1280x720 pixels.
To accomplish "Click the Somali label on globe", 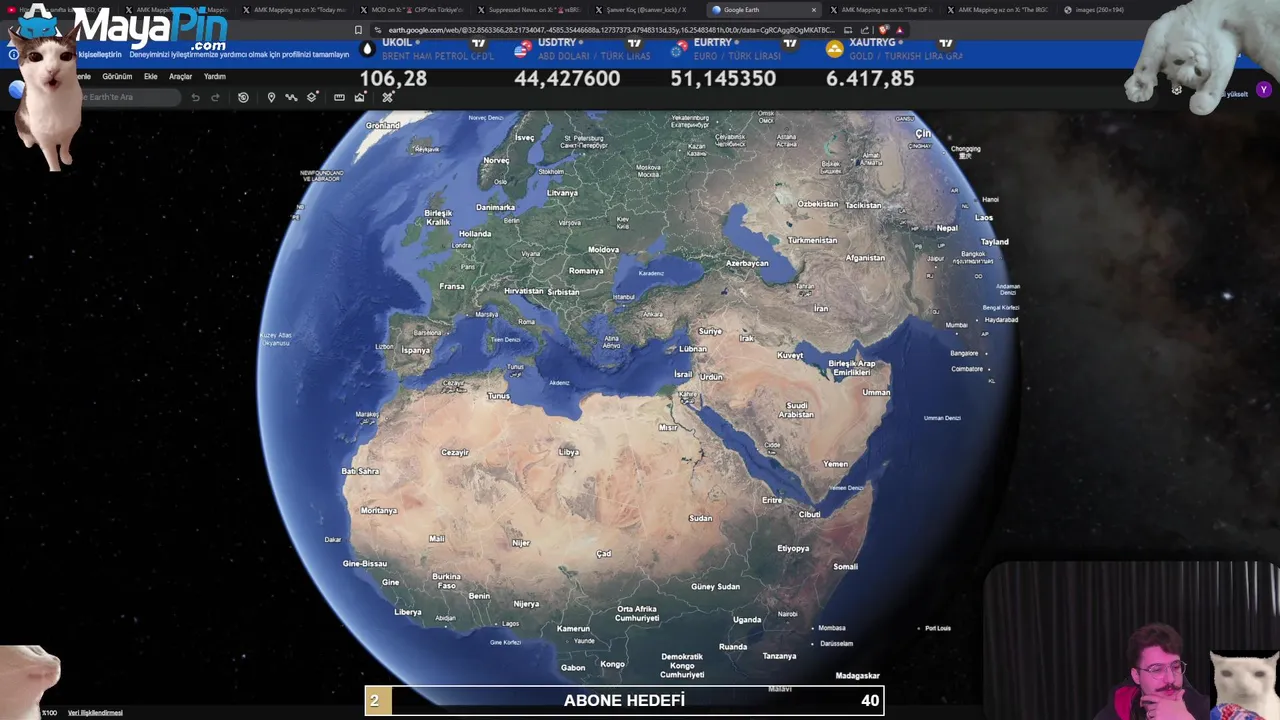I will tap(846, 566).
